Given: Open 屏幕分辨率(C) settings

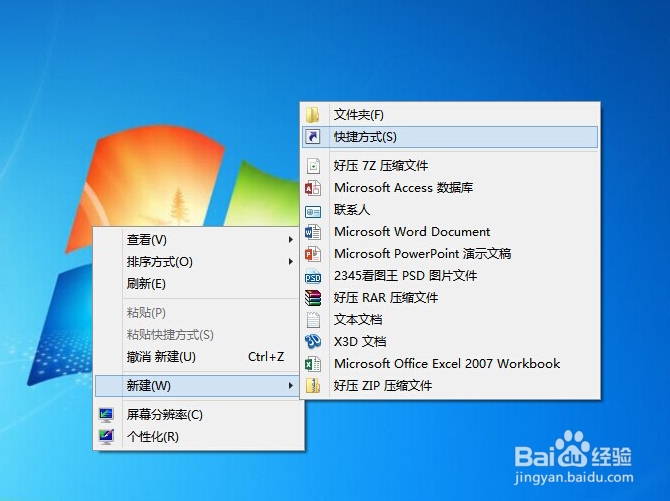Looking at the screenshot, I should click(199, 415).
